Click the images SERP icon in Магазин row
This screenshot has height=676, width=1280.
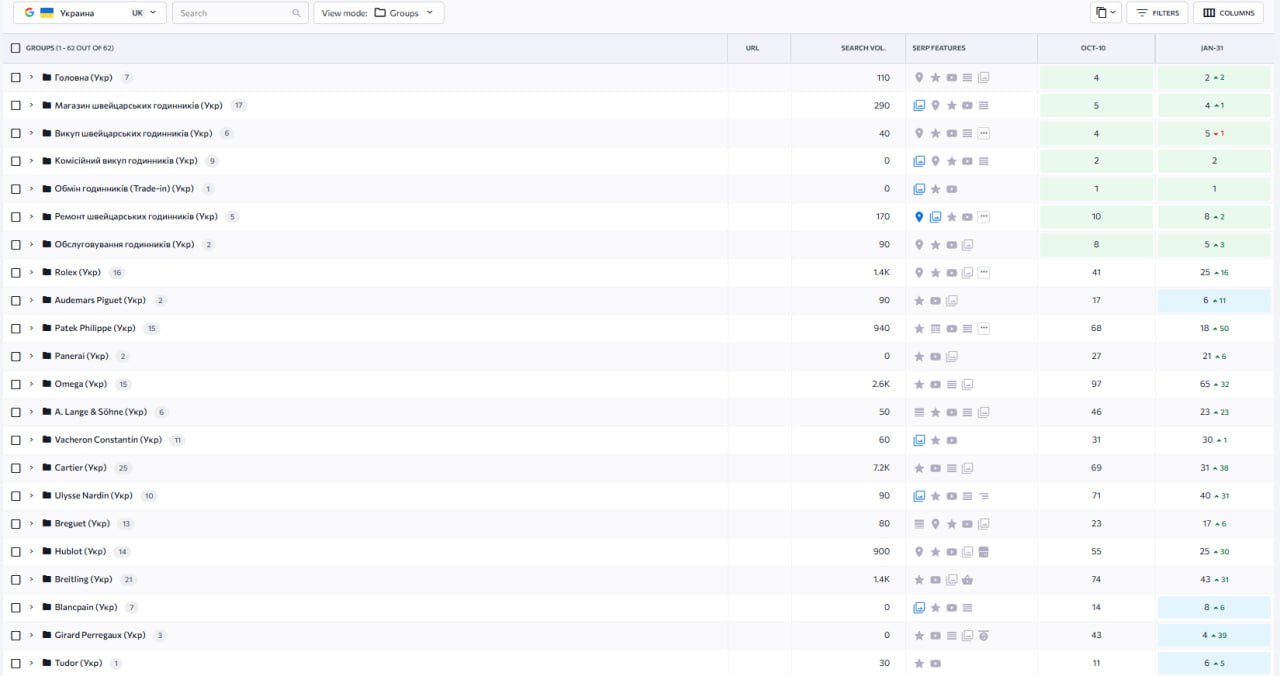point(919,105)
